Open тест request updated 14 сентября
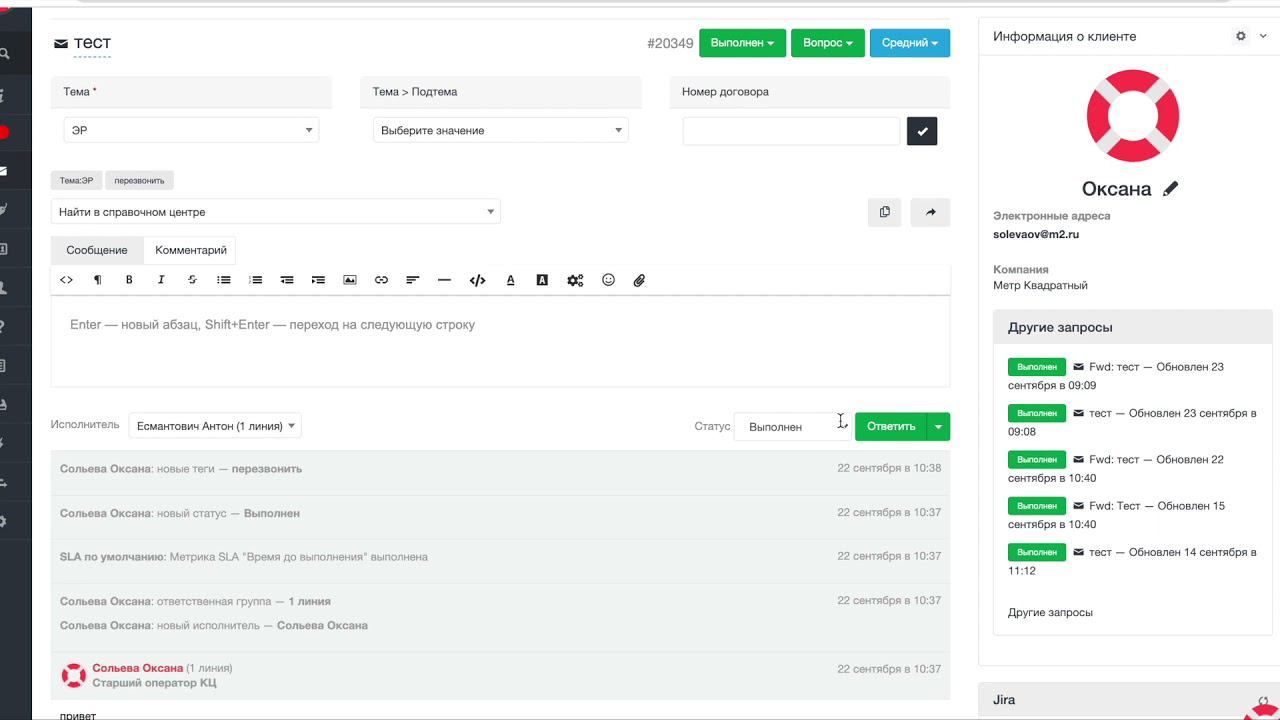1280x720 pixels. point(1132,561)
